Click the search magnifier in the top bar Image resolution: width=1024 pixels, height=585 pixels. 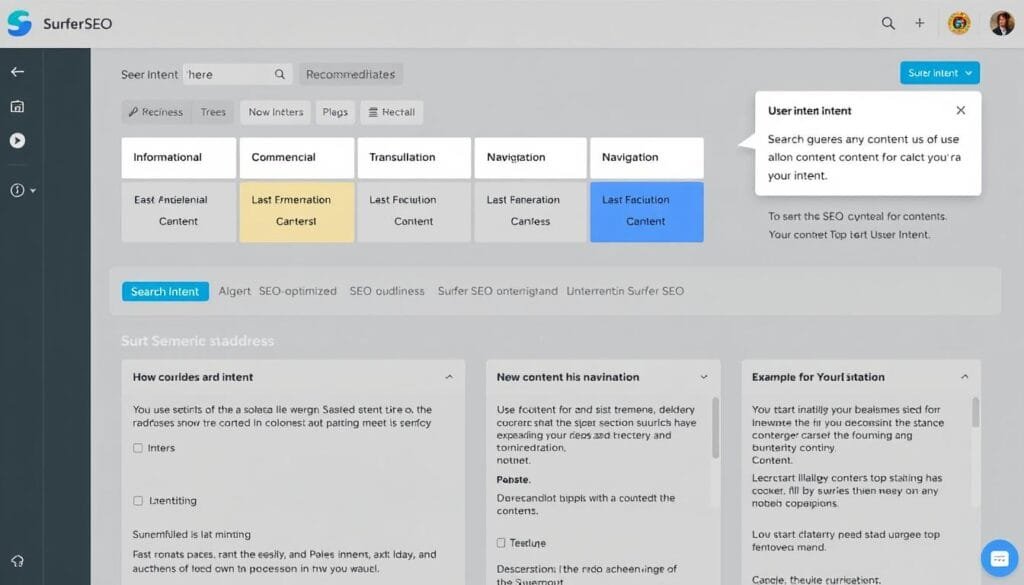pyautogui.click(x=888, y=24)
